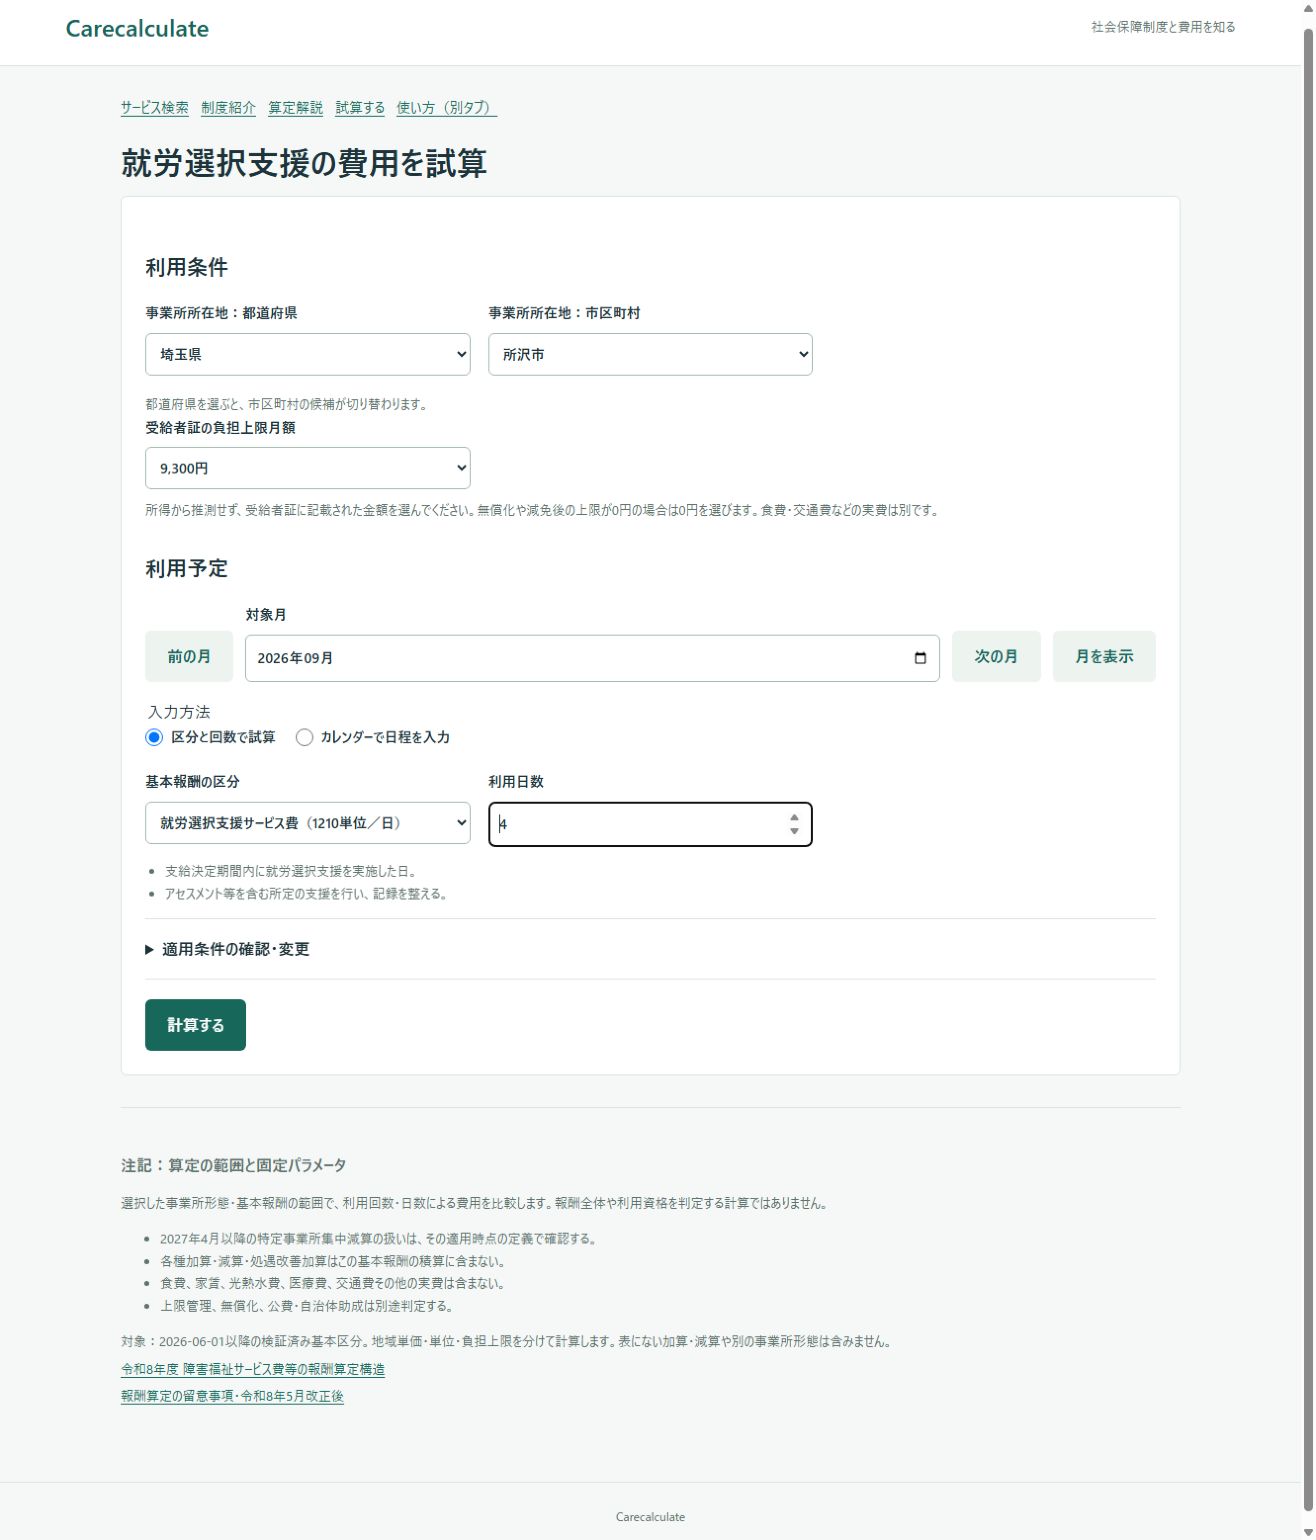Click the page vertical scrollbar
The image size is (1316, 1540).
(1308, 770)
